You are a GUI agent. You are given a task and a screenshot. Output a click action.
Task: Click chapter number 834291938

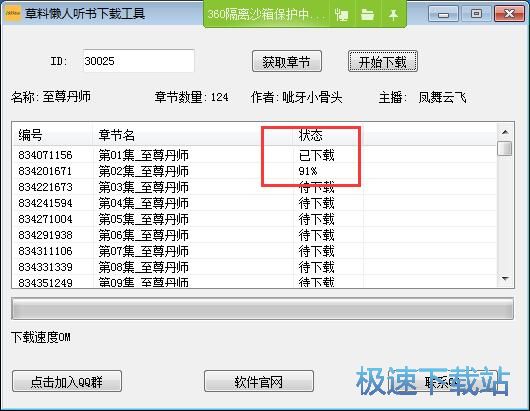45,235
